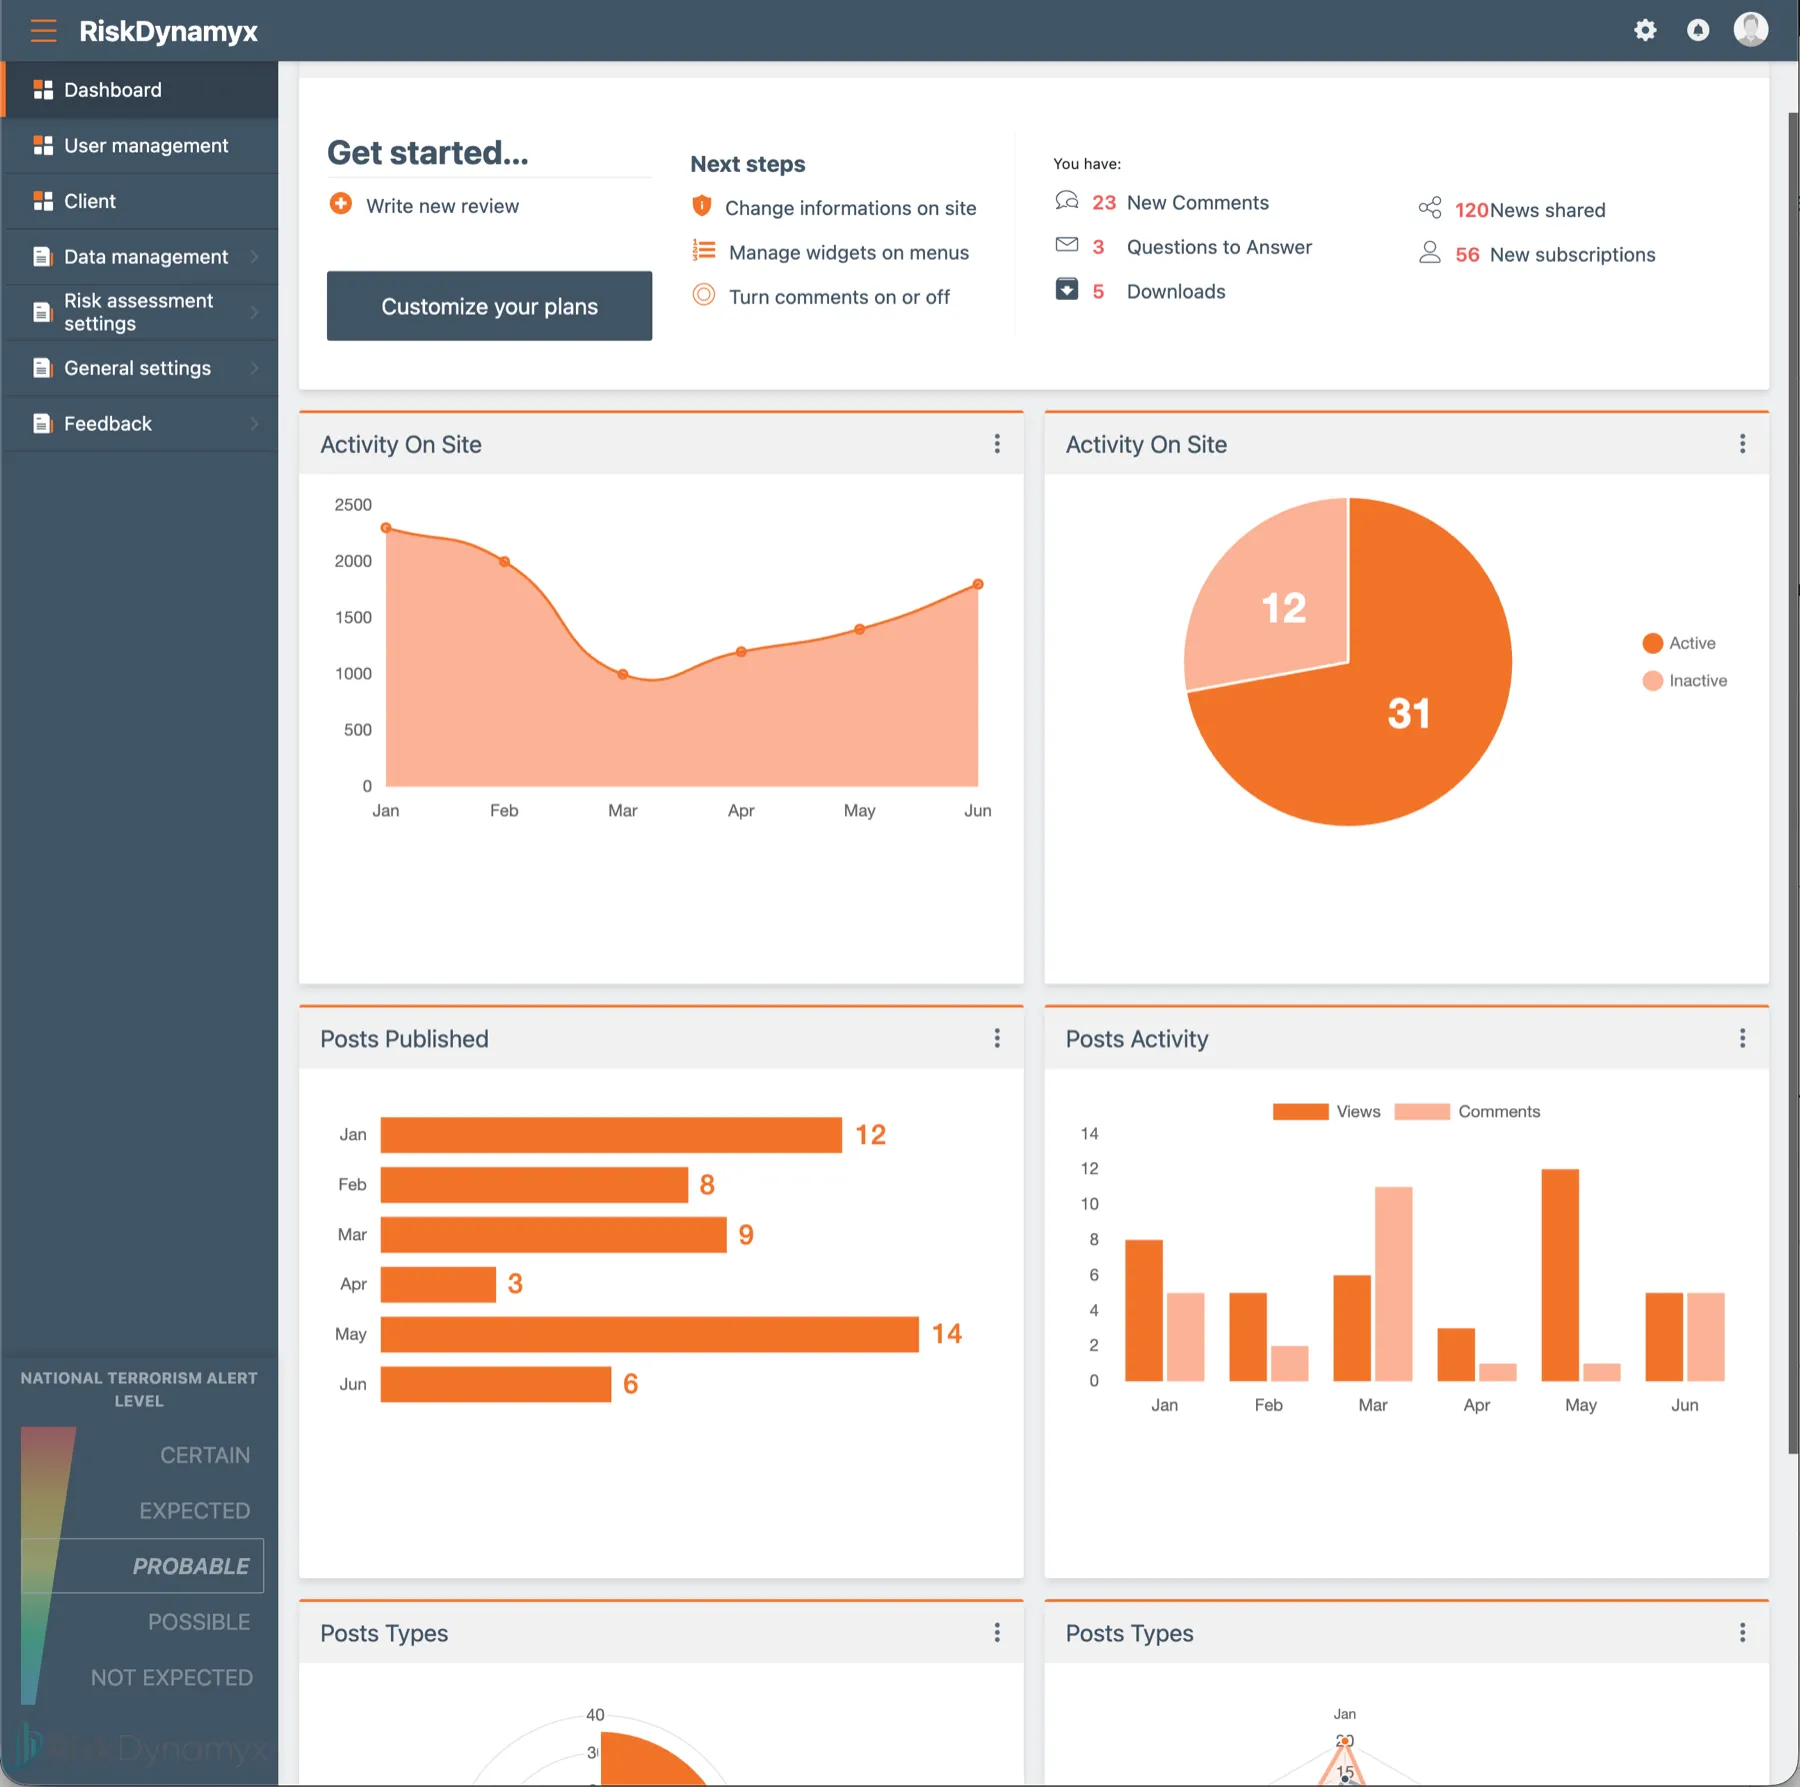Screen dimensions: 1800x1787
Task: Click the RiskDynamyx logo title
Action: click(168, 31)
